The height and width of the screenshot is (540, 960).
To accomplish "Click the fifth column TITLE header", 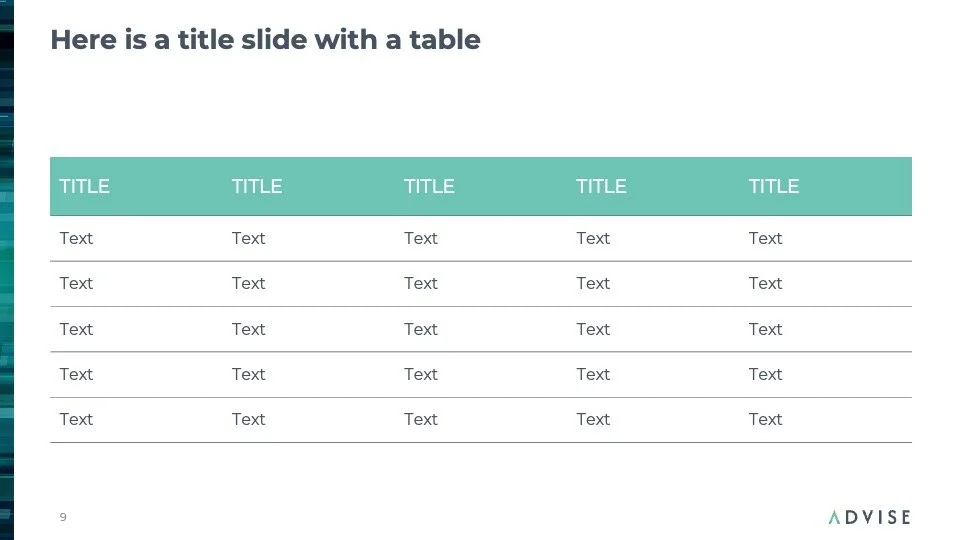I will 774,186.
